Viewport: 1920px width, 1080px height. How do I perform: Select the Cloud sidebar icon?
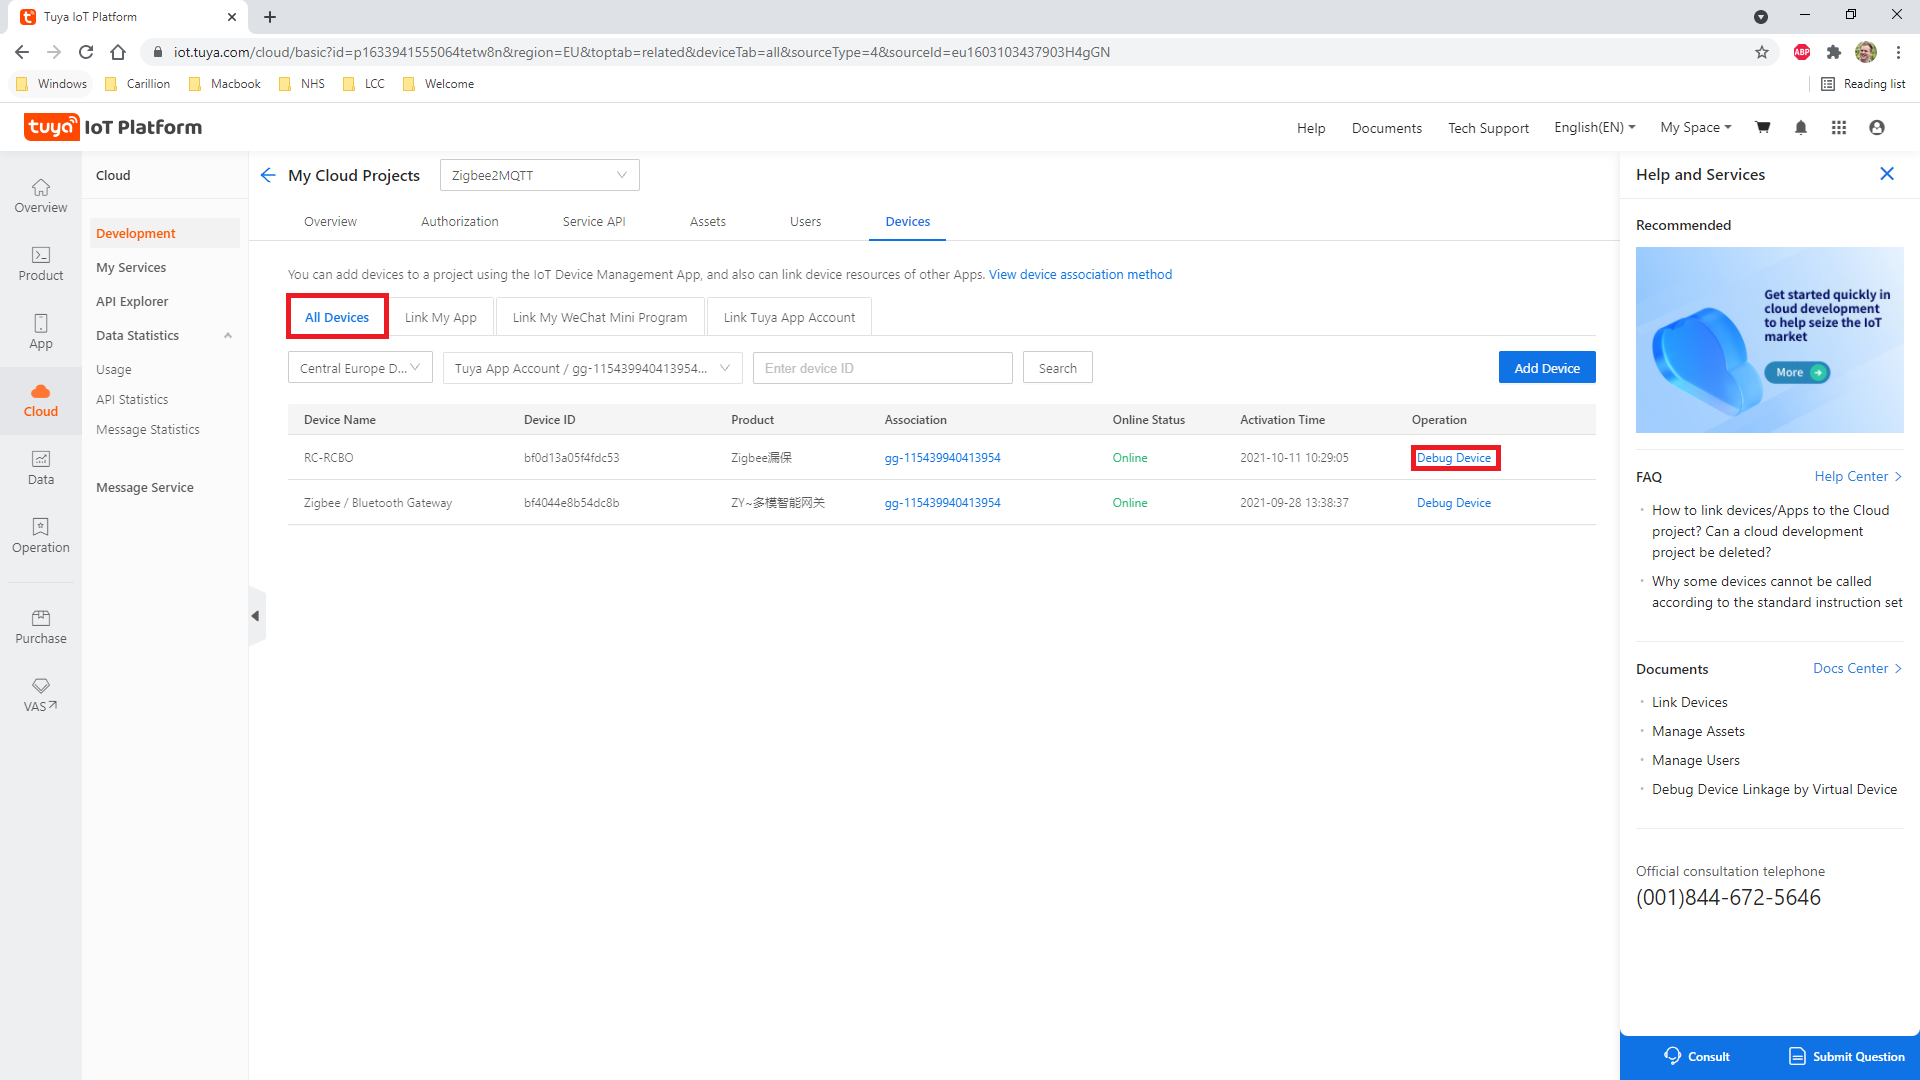[x=41, y=400]
